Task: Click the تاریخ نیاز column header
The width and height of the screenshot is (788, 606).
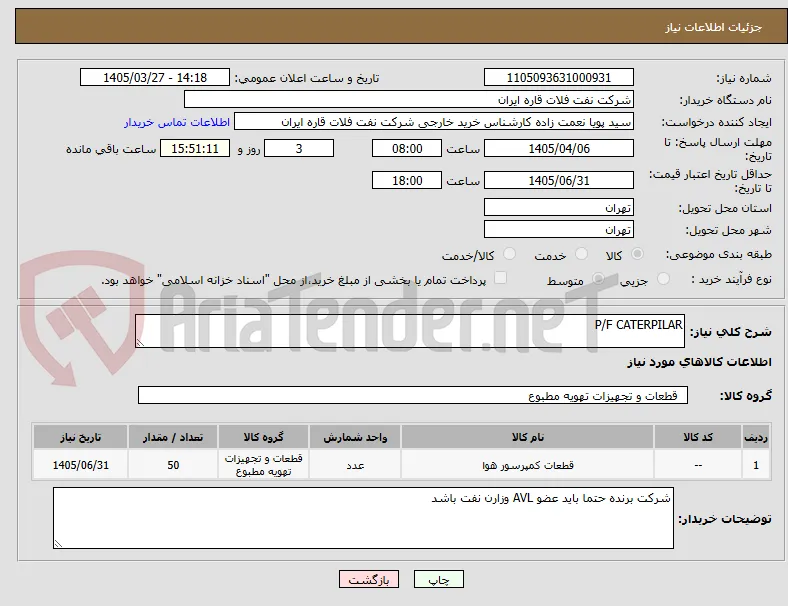Action: coord(80,437)
